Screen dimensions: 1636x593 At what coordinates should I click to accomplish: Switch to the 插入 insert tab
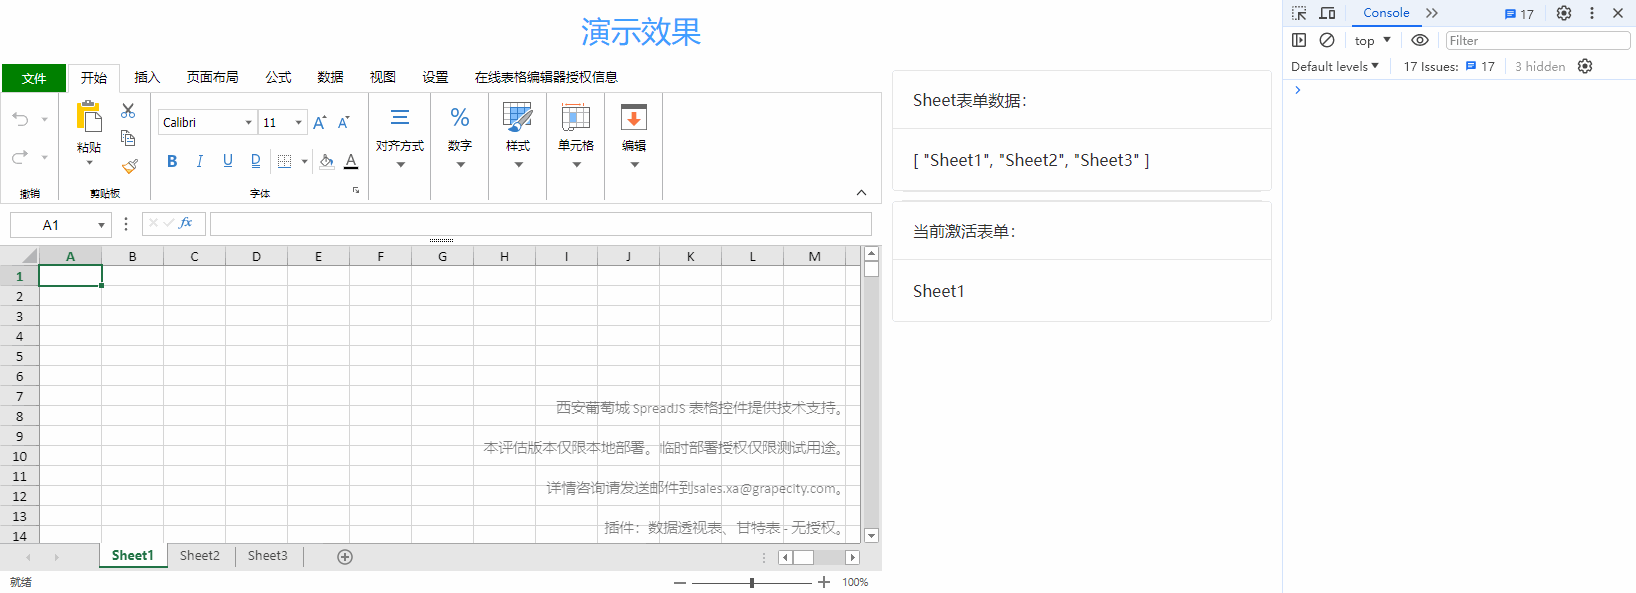point(147,77)
